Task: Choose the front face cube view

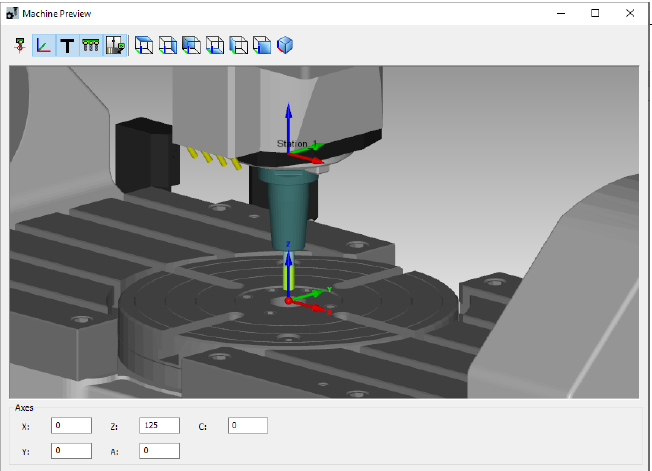Action: pyautogui.click(x=262, y=45)
